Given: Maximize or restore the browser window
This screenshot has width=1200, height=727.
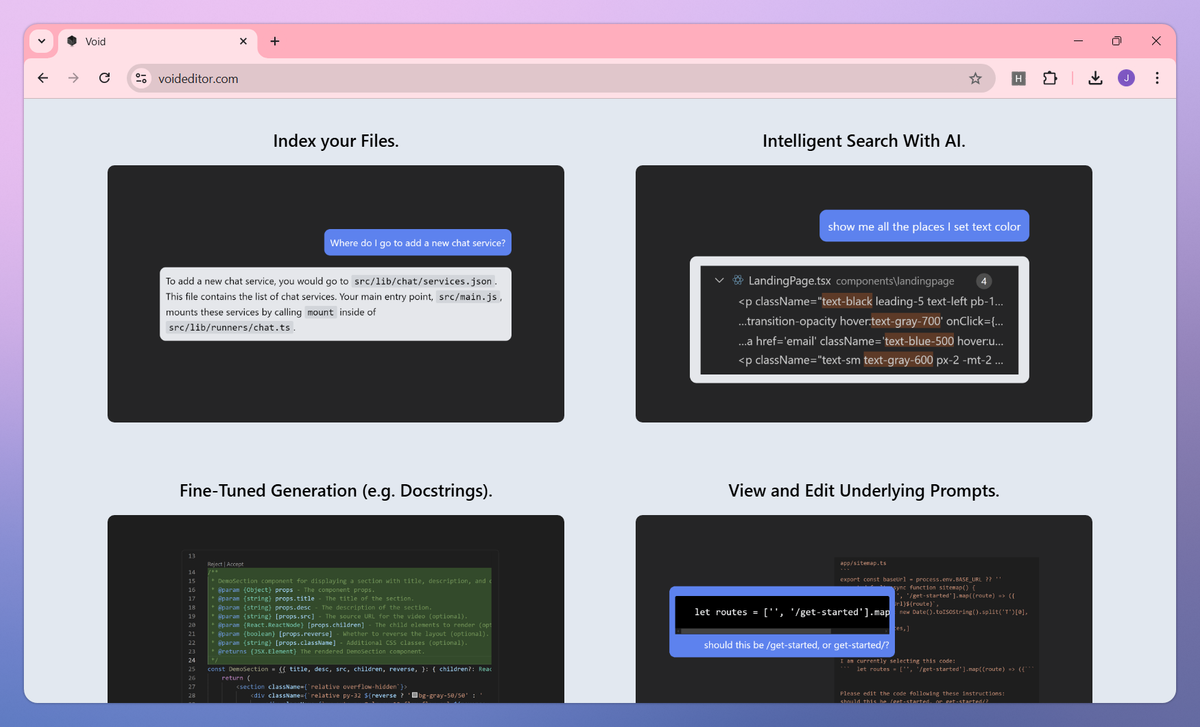Looking at the screenshot, I should 1117,41.
